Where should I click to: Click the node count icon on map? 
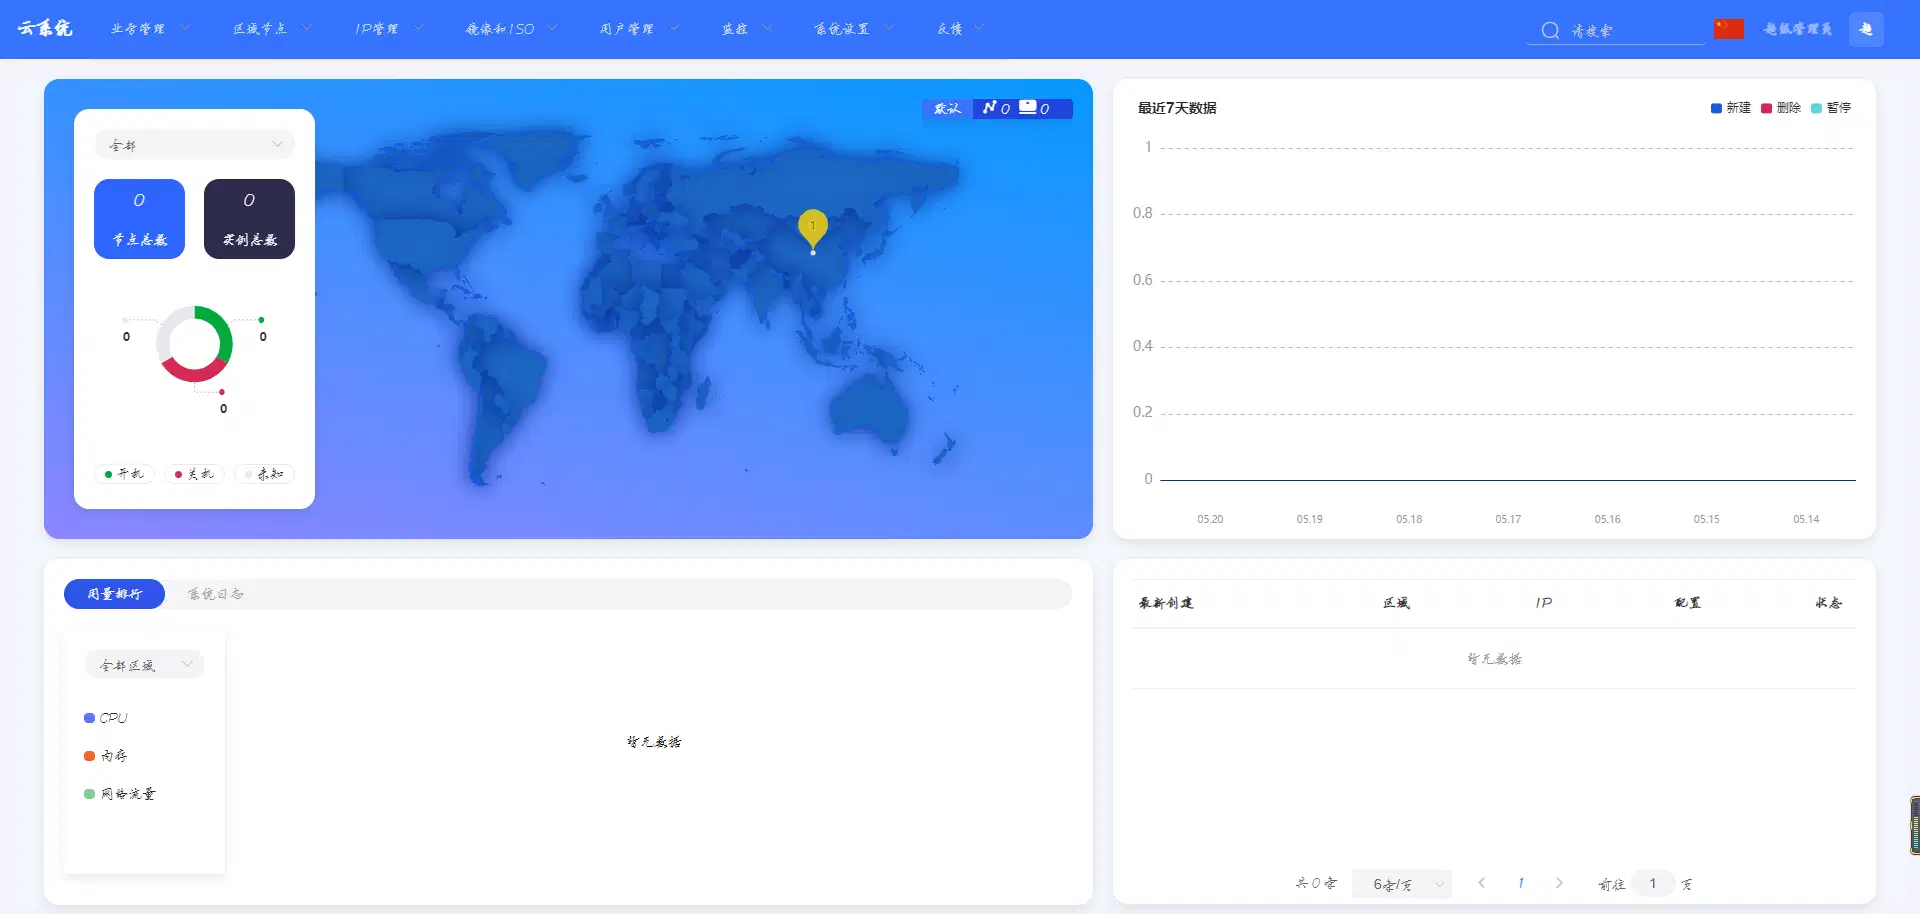[989, 108]
